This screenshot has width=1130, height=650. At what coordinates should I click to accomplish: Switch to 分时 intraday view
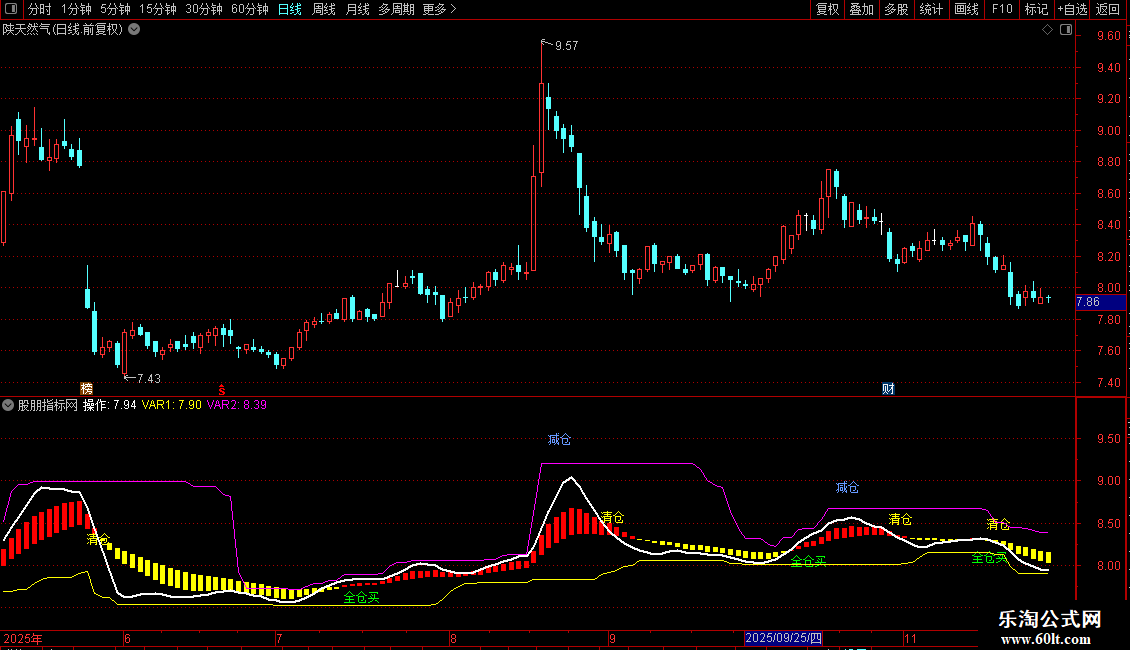pyautogui.click(x=40, y=9)
